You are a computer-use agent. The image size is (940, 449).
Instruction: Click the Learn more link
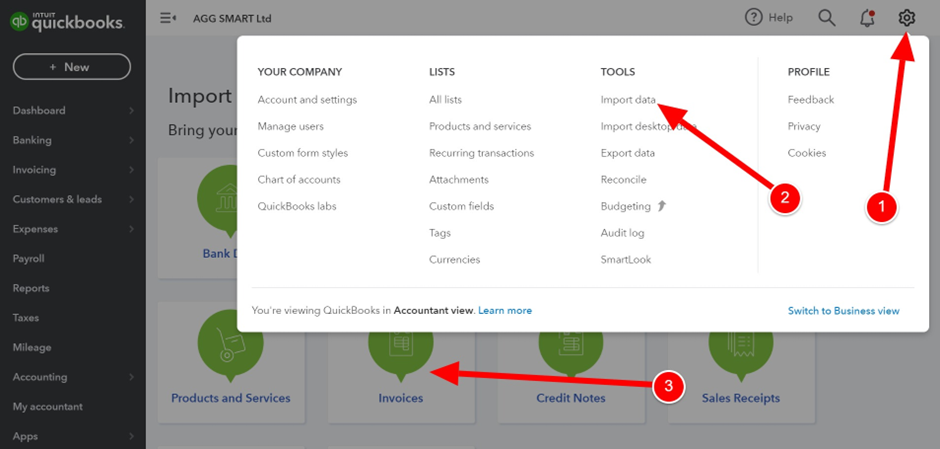click(x=505, y=311)
